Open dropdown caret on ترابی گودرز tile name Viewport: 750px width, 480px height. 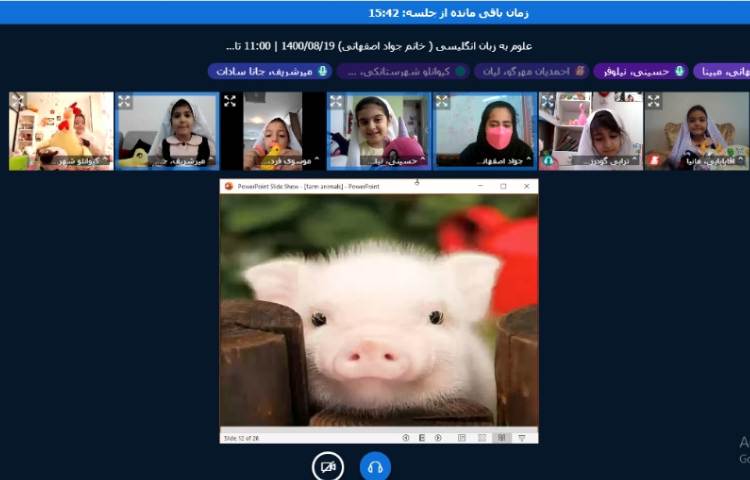pos(635,160)
